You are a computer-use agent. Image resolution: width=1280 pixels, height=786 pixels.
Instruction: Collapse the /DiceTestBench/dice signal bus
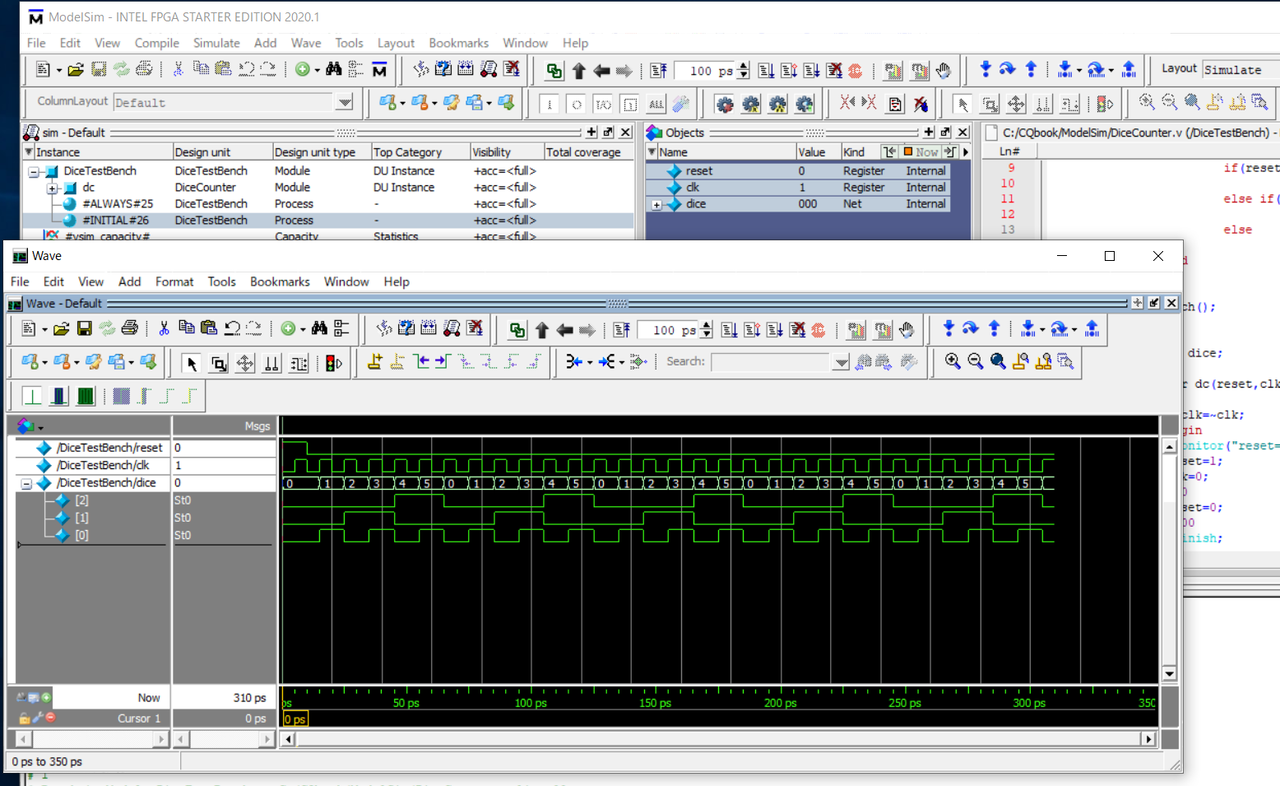click(x=26, y=483)
